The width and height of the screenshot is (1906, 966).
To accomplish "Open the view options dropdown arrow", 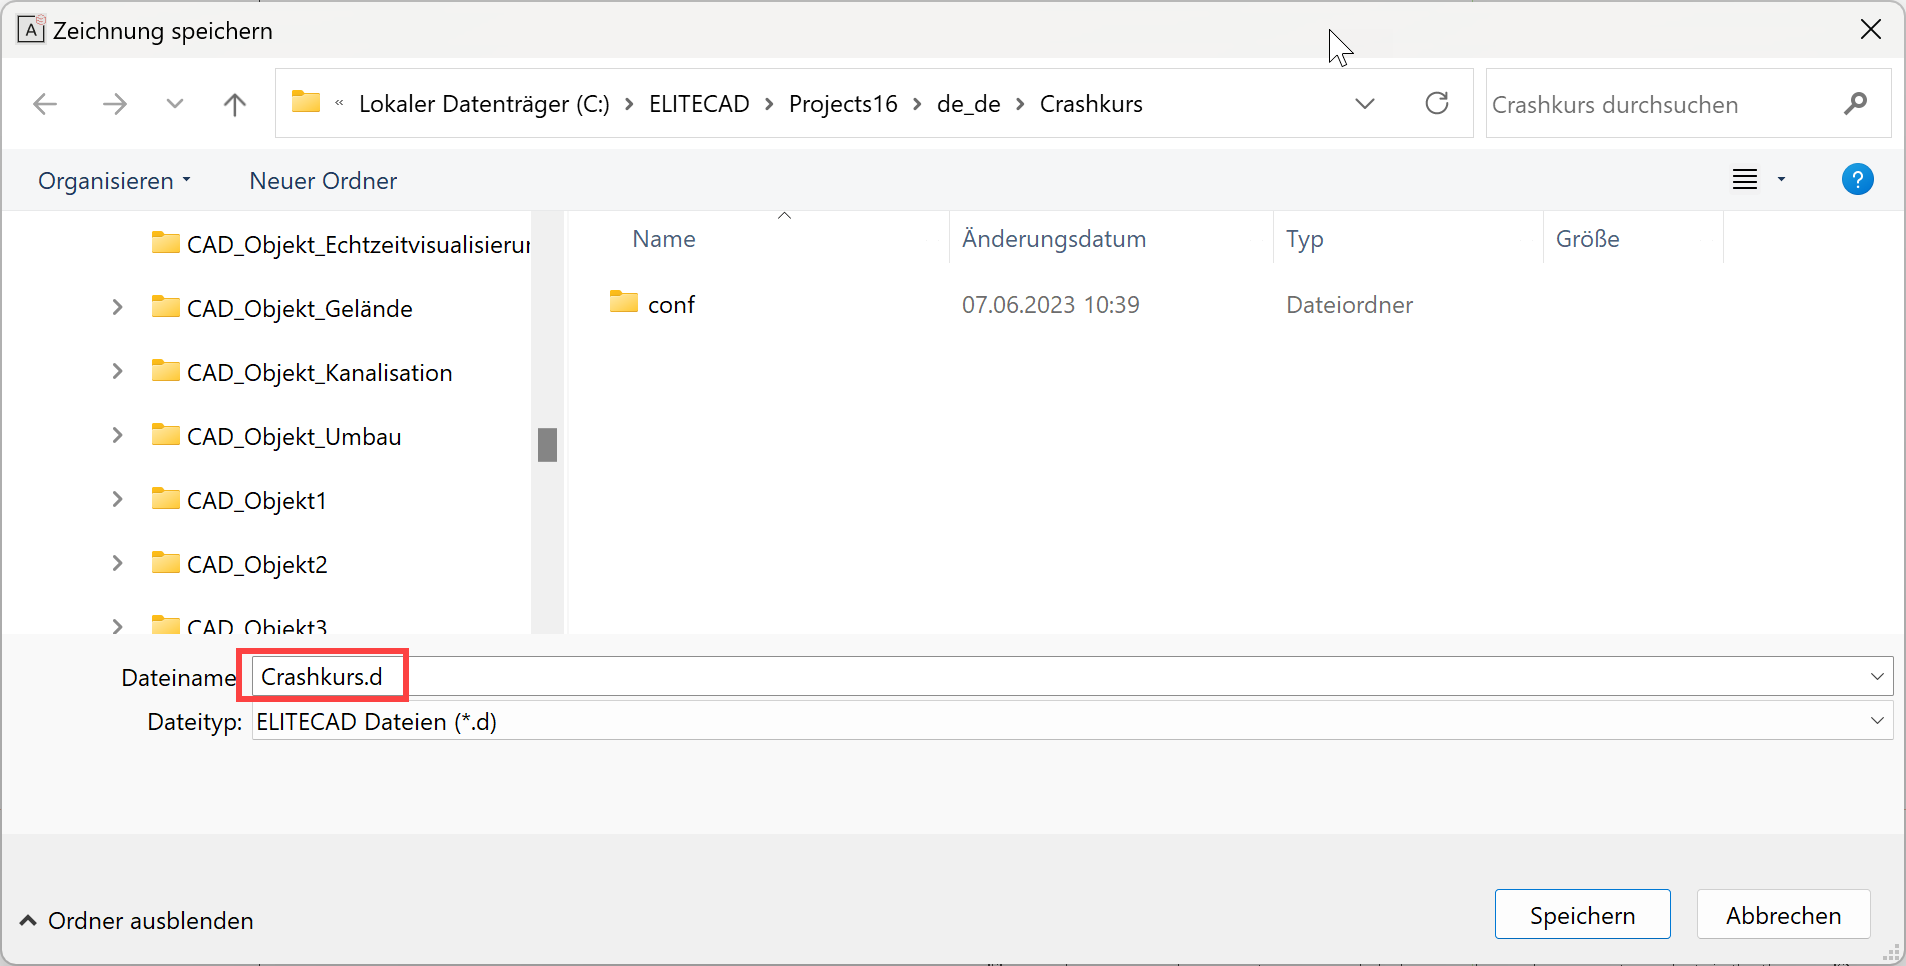I will click(x=1781, y=180).
